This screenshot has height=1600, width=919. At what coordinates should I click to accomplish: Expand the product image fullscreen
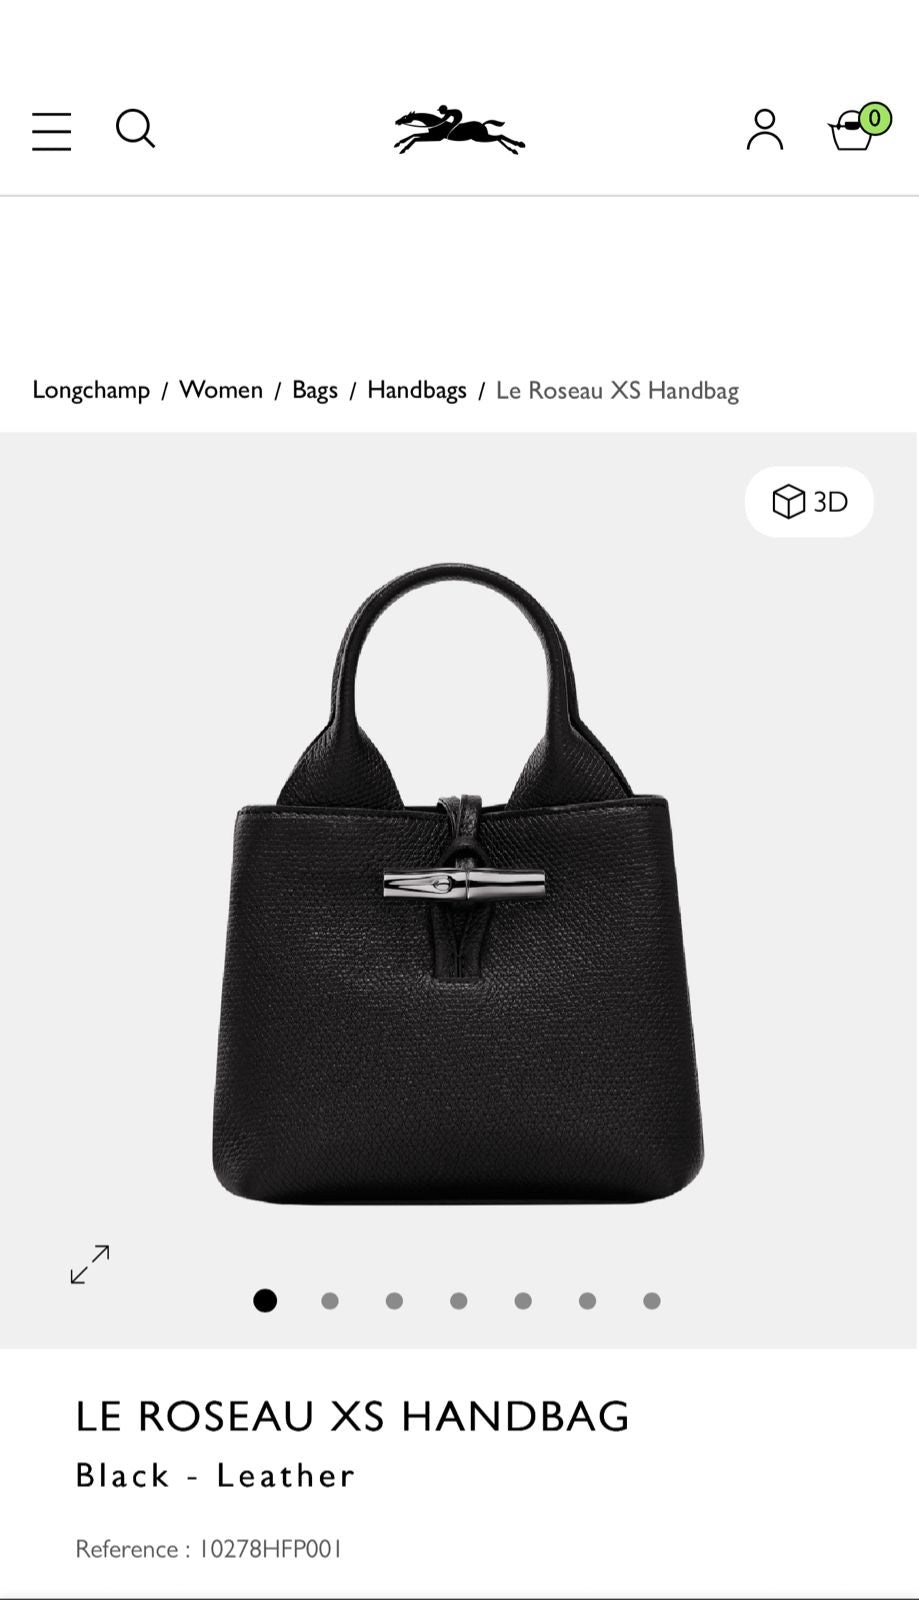coord(90,1265)
